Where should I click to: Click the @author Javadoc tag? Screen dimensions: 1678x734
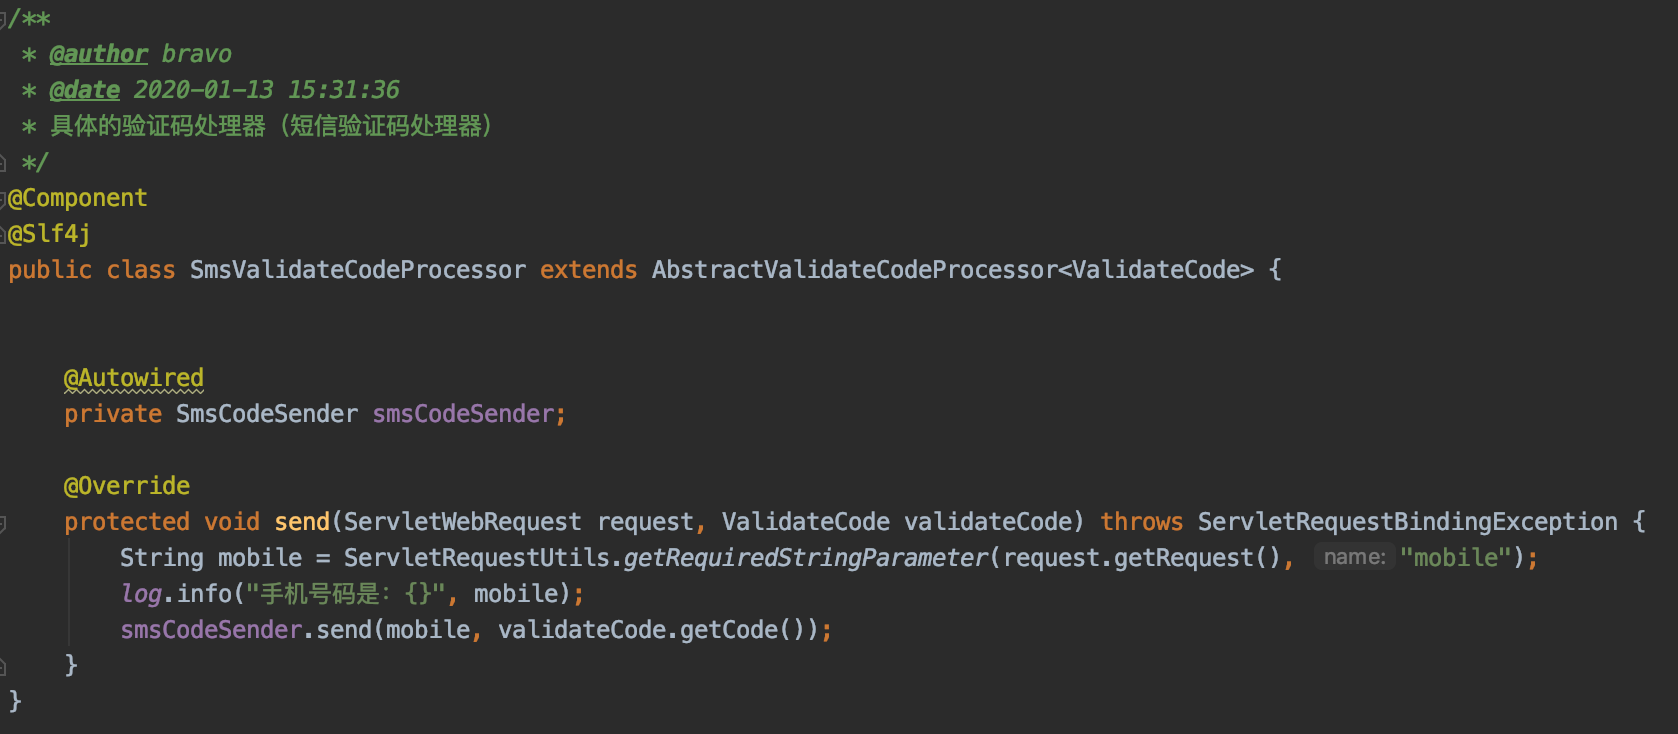tap(98, 54)
